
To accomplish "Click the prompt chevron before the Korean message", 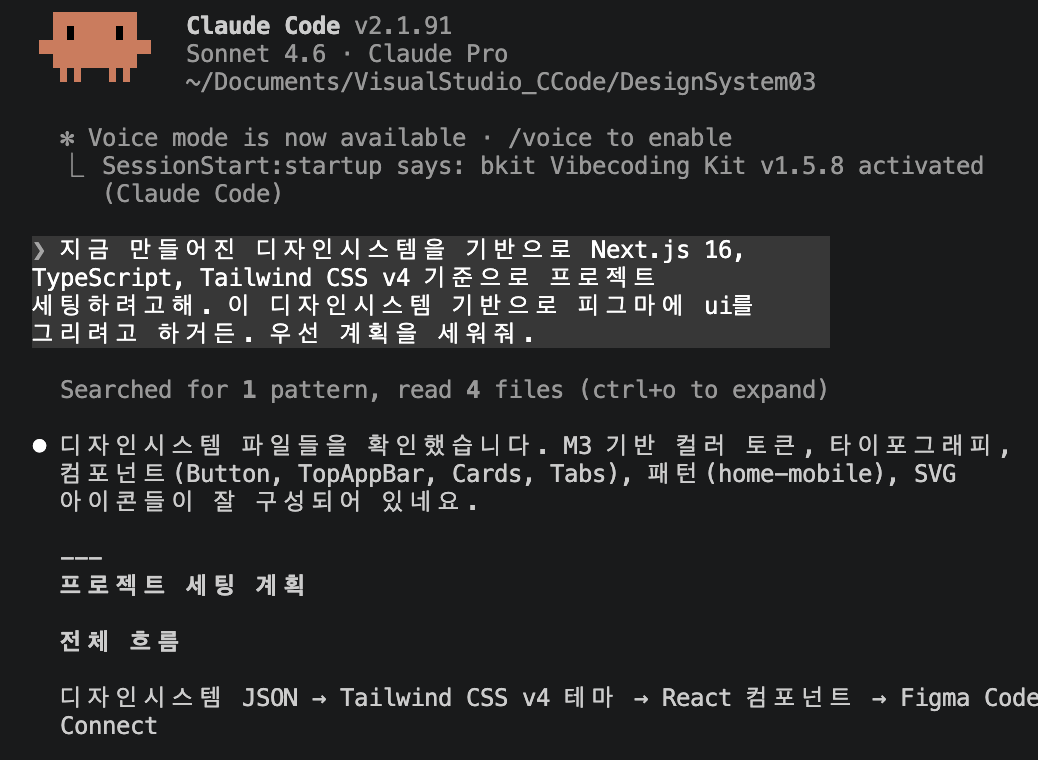I will (x=40, y=250).
